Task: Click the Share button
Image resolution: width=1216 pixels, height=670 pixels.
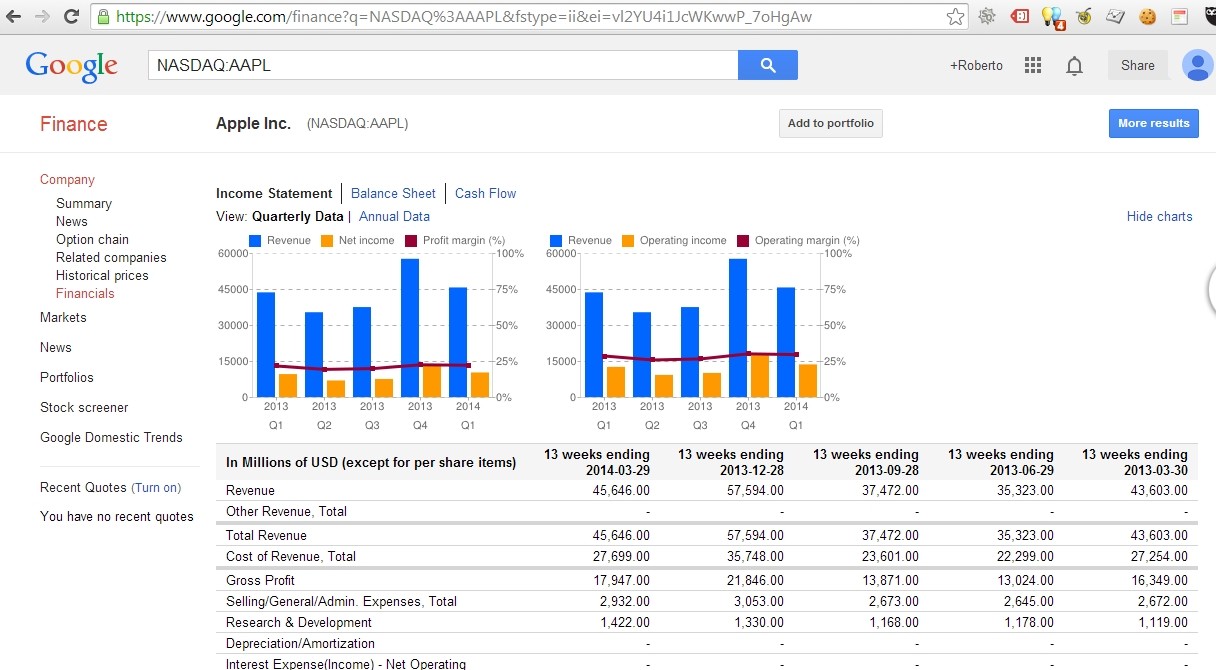Action: pos(1137,65)
